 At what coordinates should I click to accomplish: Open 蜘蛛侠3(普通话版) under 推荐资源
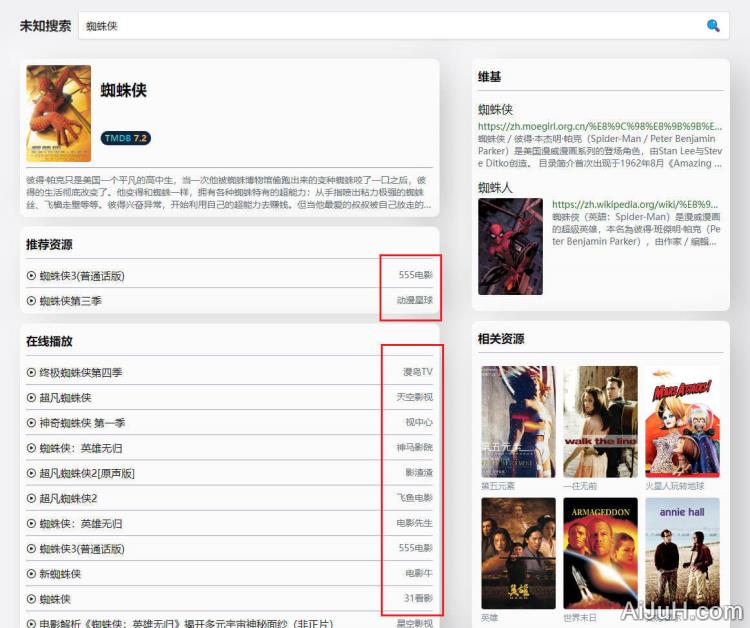tap(82, 275)
